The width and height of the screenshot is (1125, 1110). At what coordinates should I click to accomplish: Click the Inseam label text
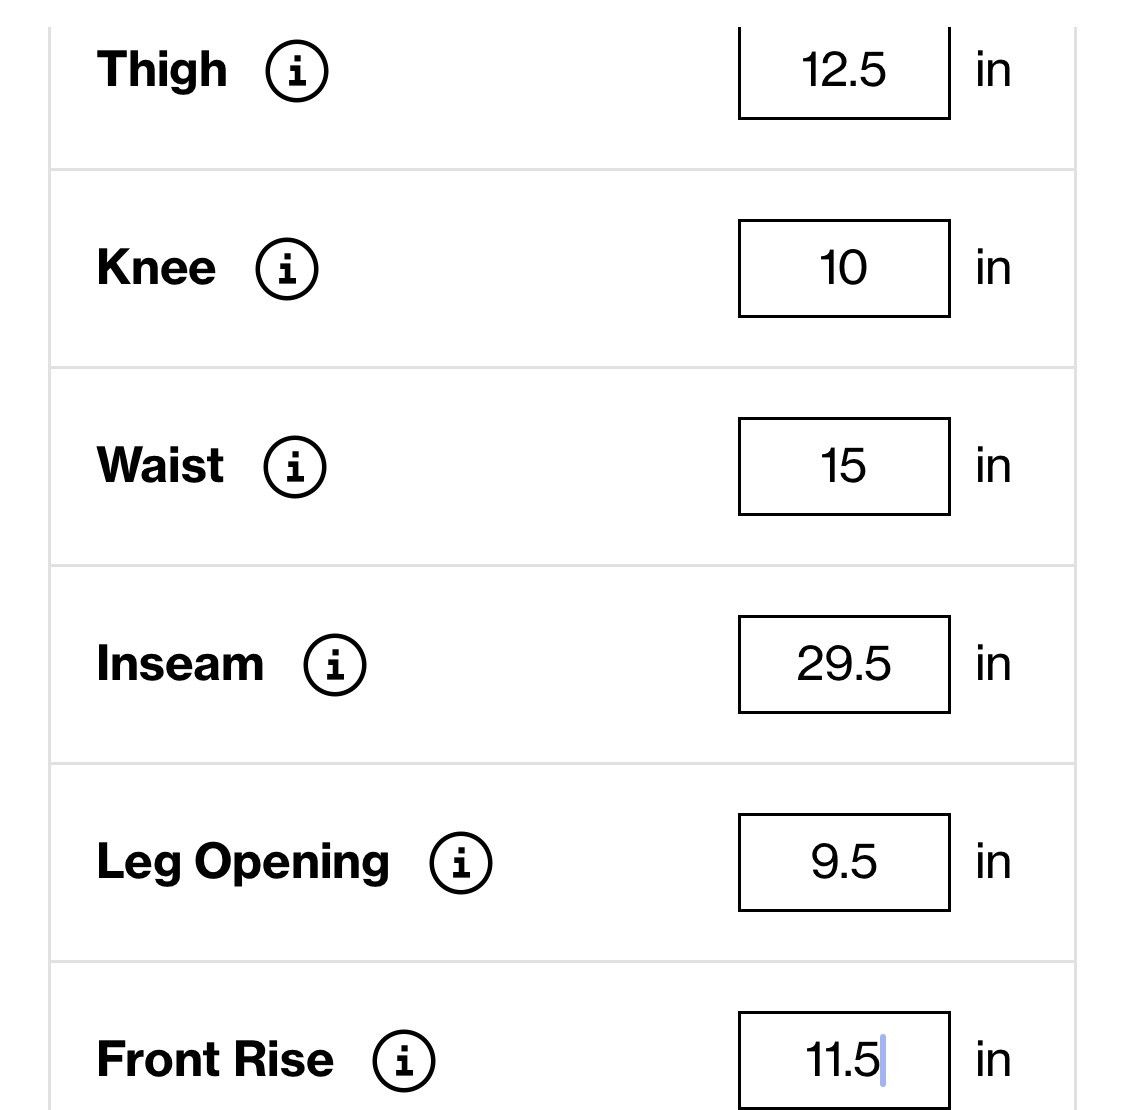pyautogui.click(x=181, y=663)
